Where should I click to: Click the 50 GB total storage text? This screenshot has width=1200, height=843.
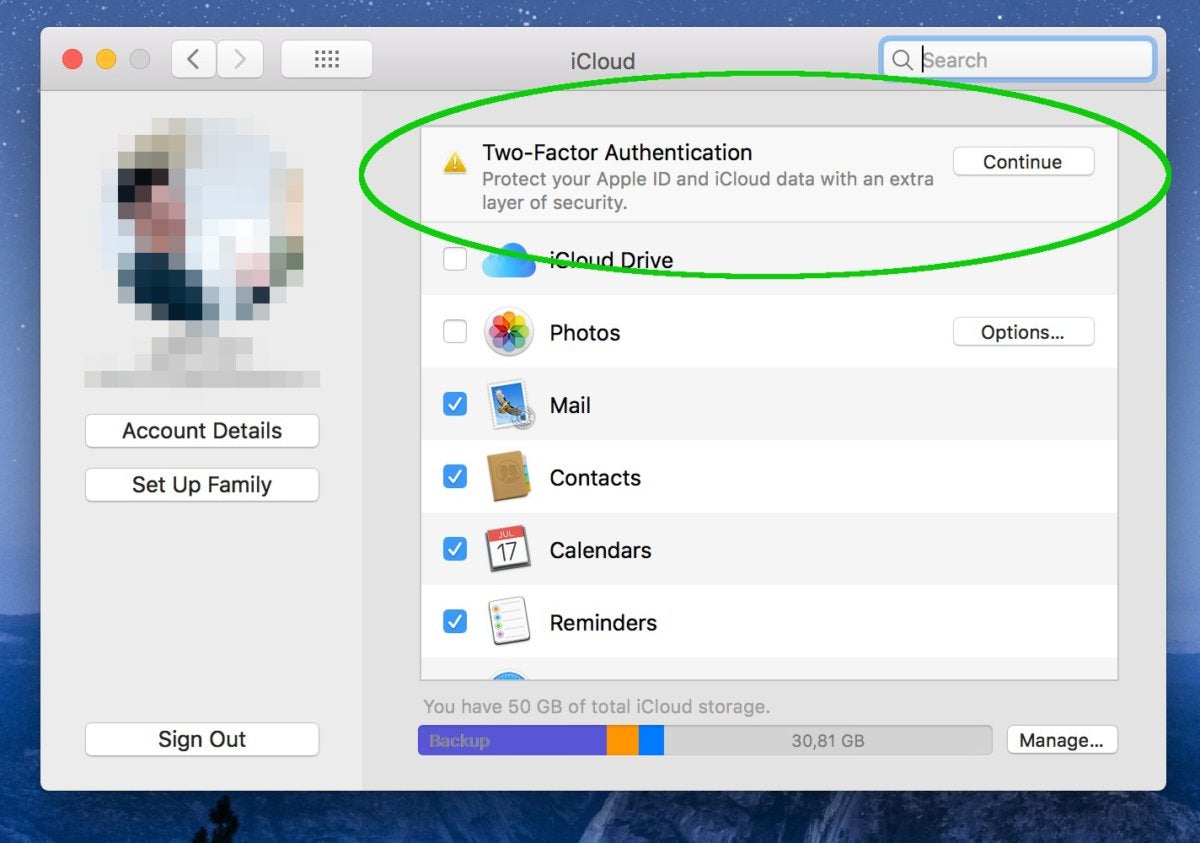tap(596, 707)
